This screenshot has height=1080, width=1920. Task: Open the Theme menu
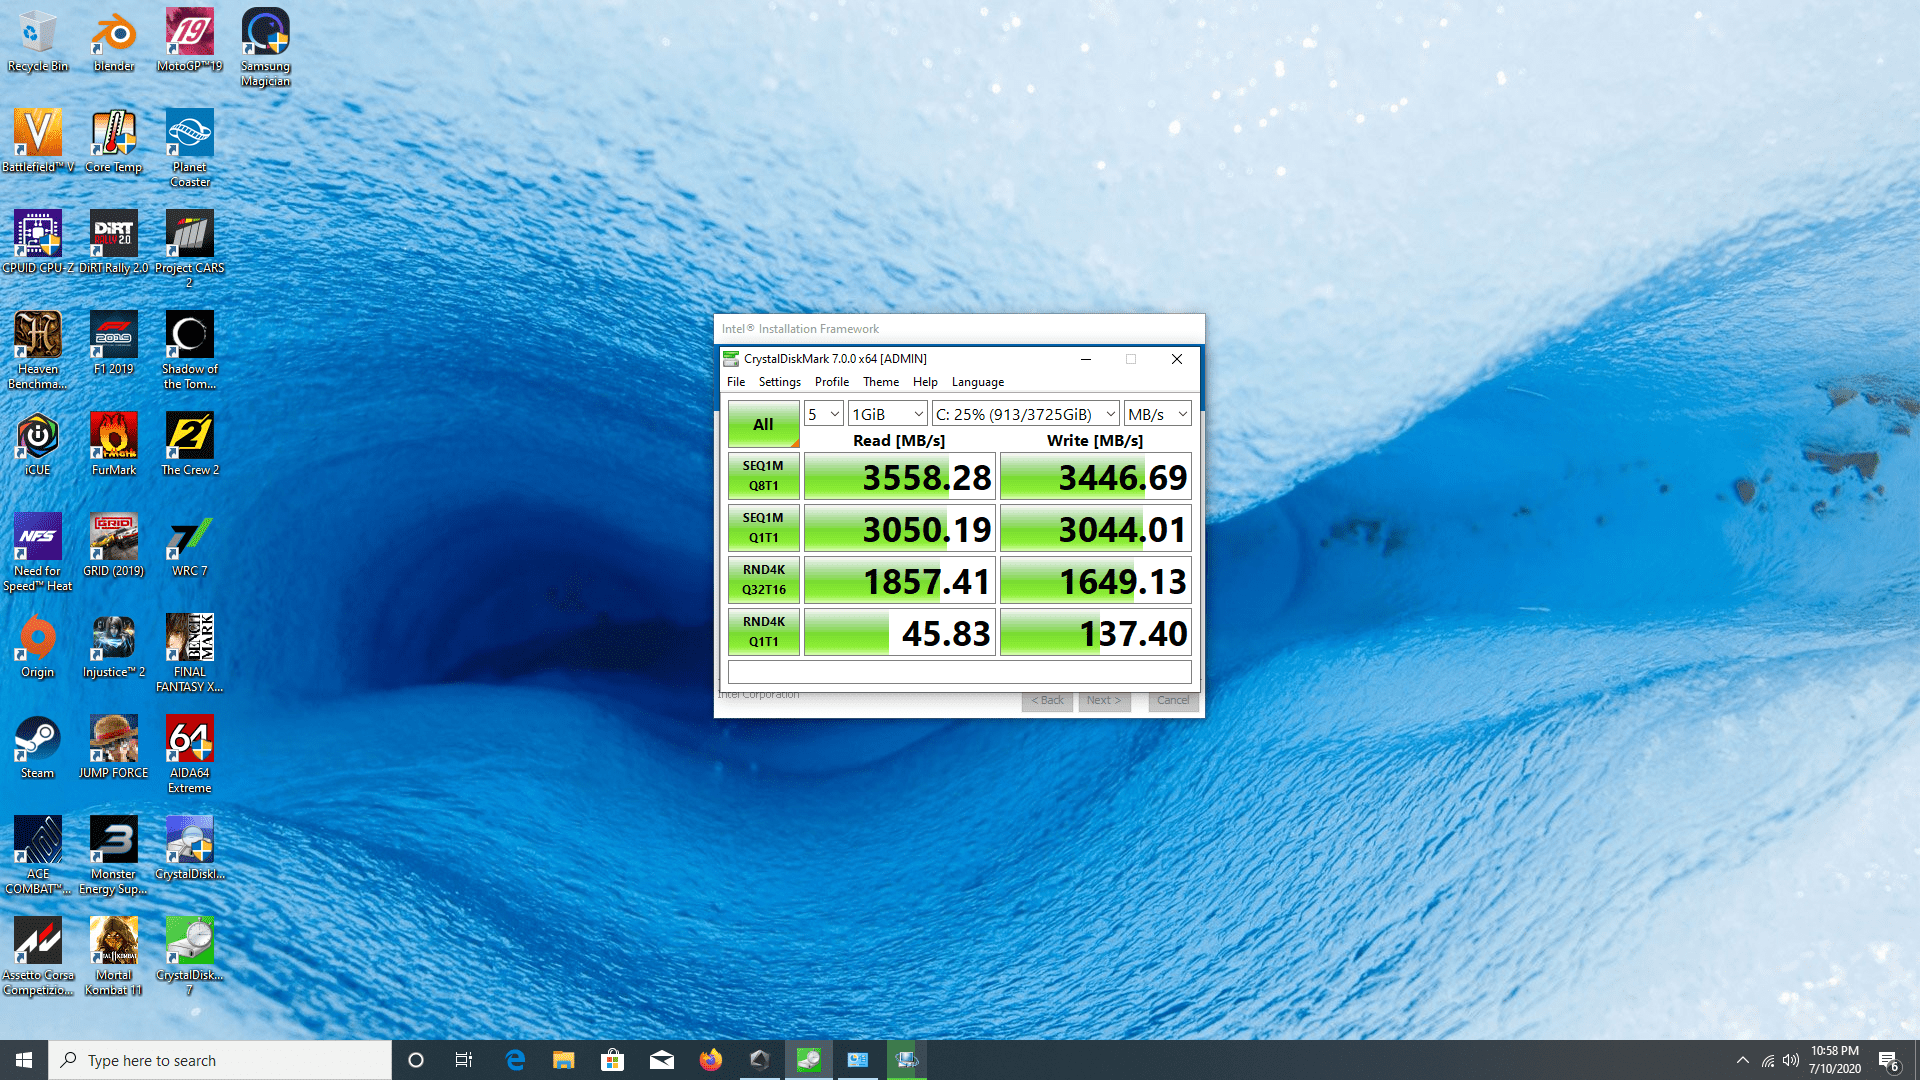[x=881, y=381]
